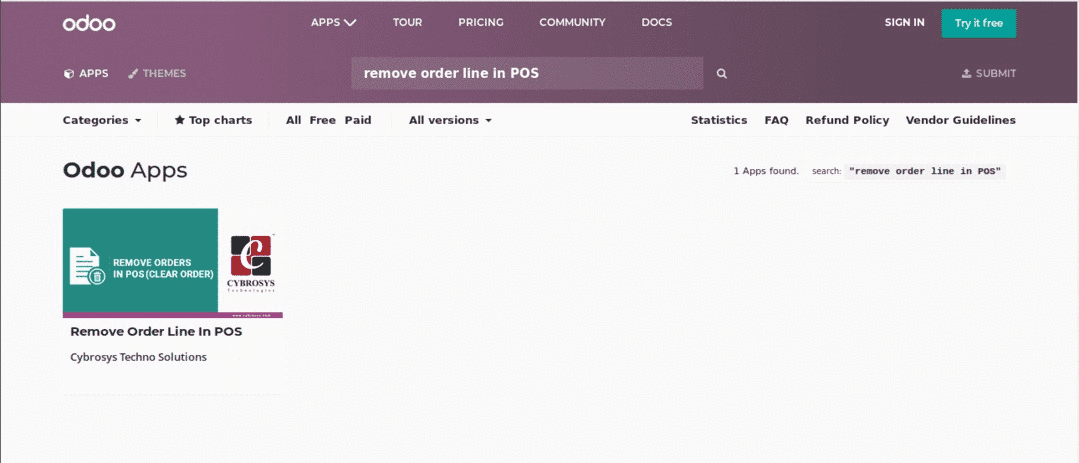
Task: Open the FAQ link
Action: coord(776,120)
